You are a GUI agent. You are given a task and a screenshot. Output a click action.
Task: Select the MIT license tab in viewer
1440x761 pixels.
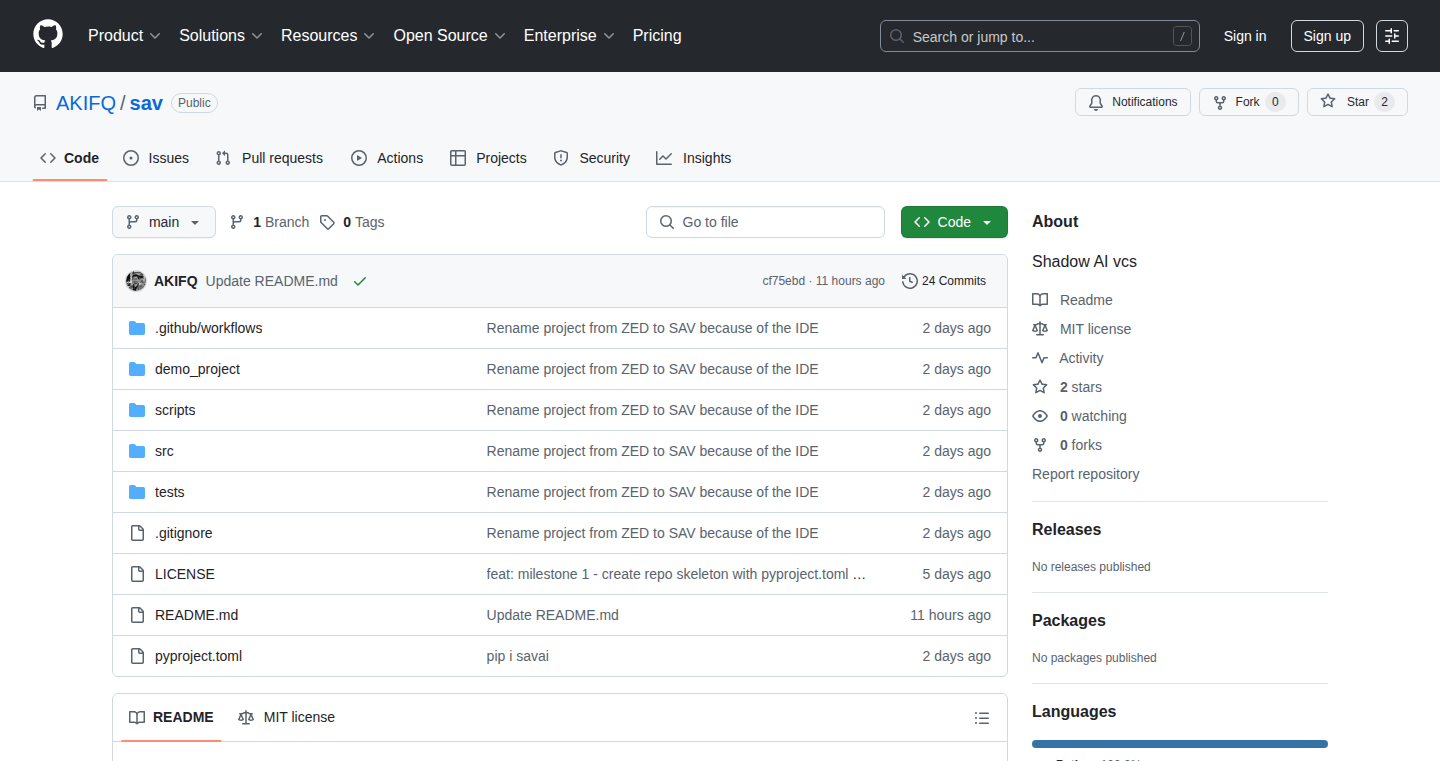(x=286, y=717)
